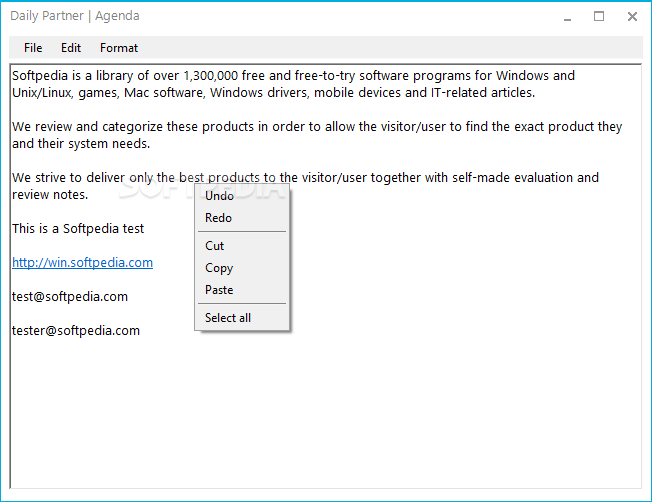
Task: Click the test@softpedia.com text line
Action: coord(70,297)
